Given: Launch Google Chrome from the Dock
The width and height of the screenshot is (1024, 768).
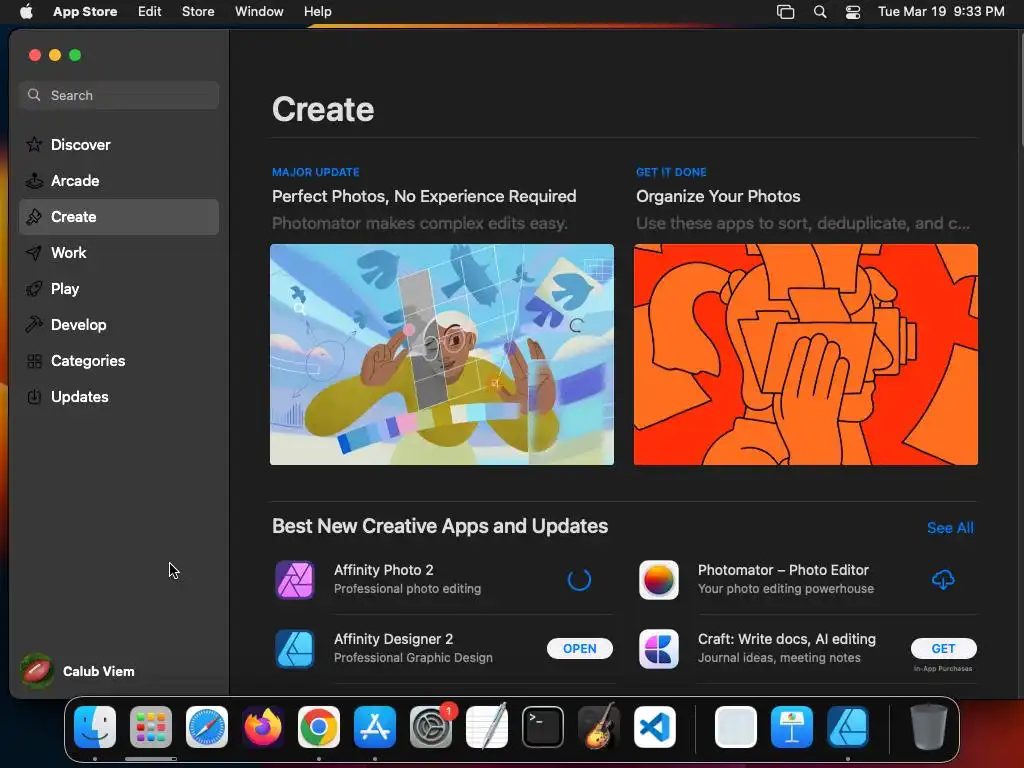Looking at the screenshot, I should coord(319,727).
